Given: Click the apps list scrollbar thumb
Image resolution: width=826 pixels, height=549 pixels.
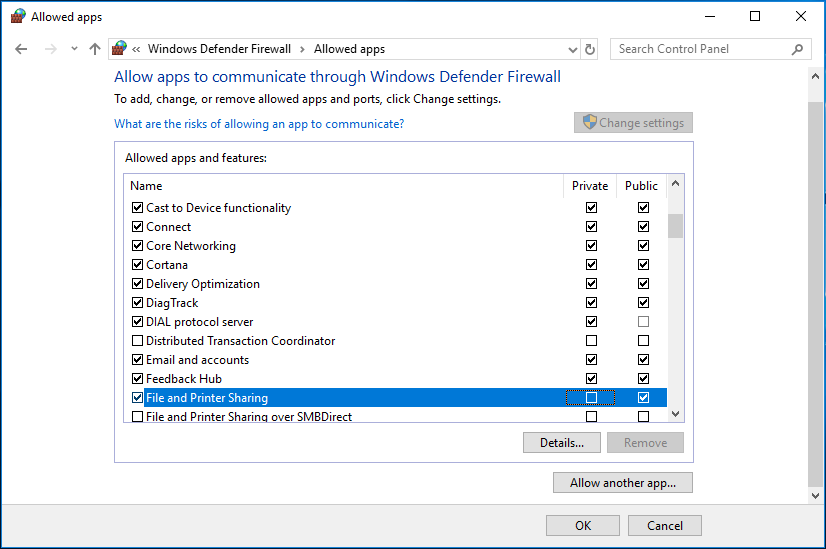Looking at the screenshot, I should [675, 226].
